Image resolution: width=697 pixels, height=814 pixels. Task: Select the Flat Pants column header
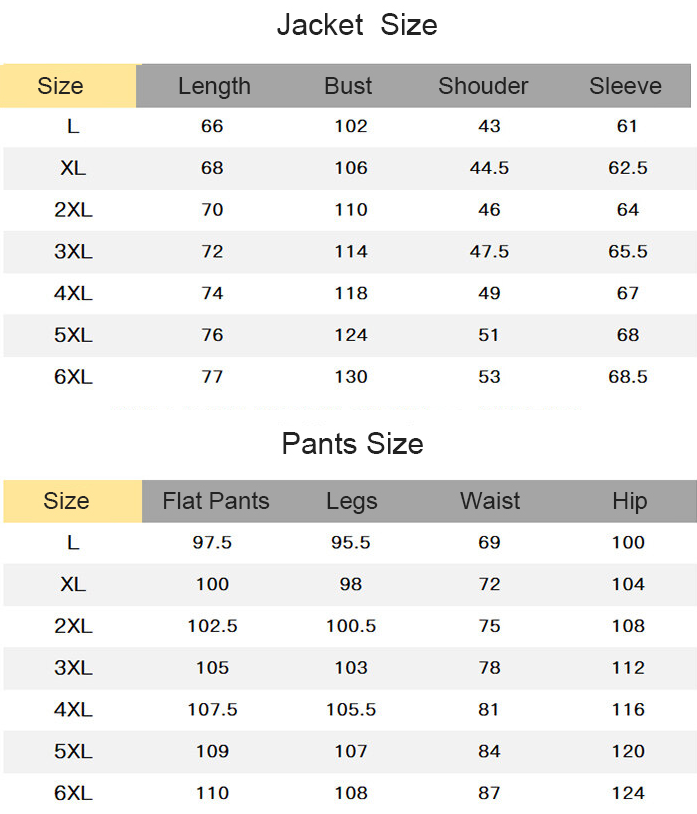216,501
